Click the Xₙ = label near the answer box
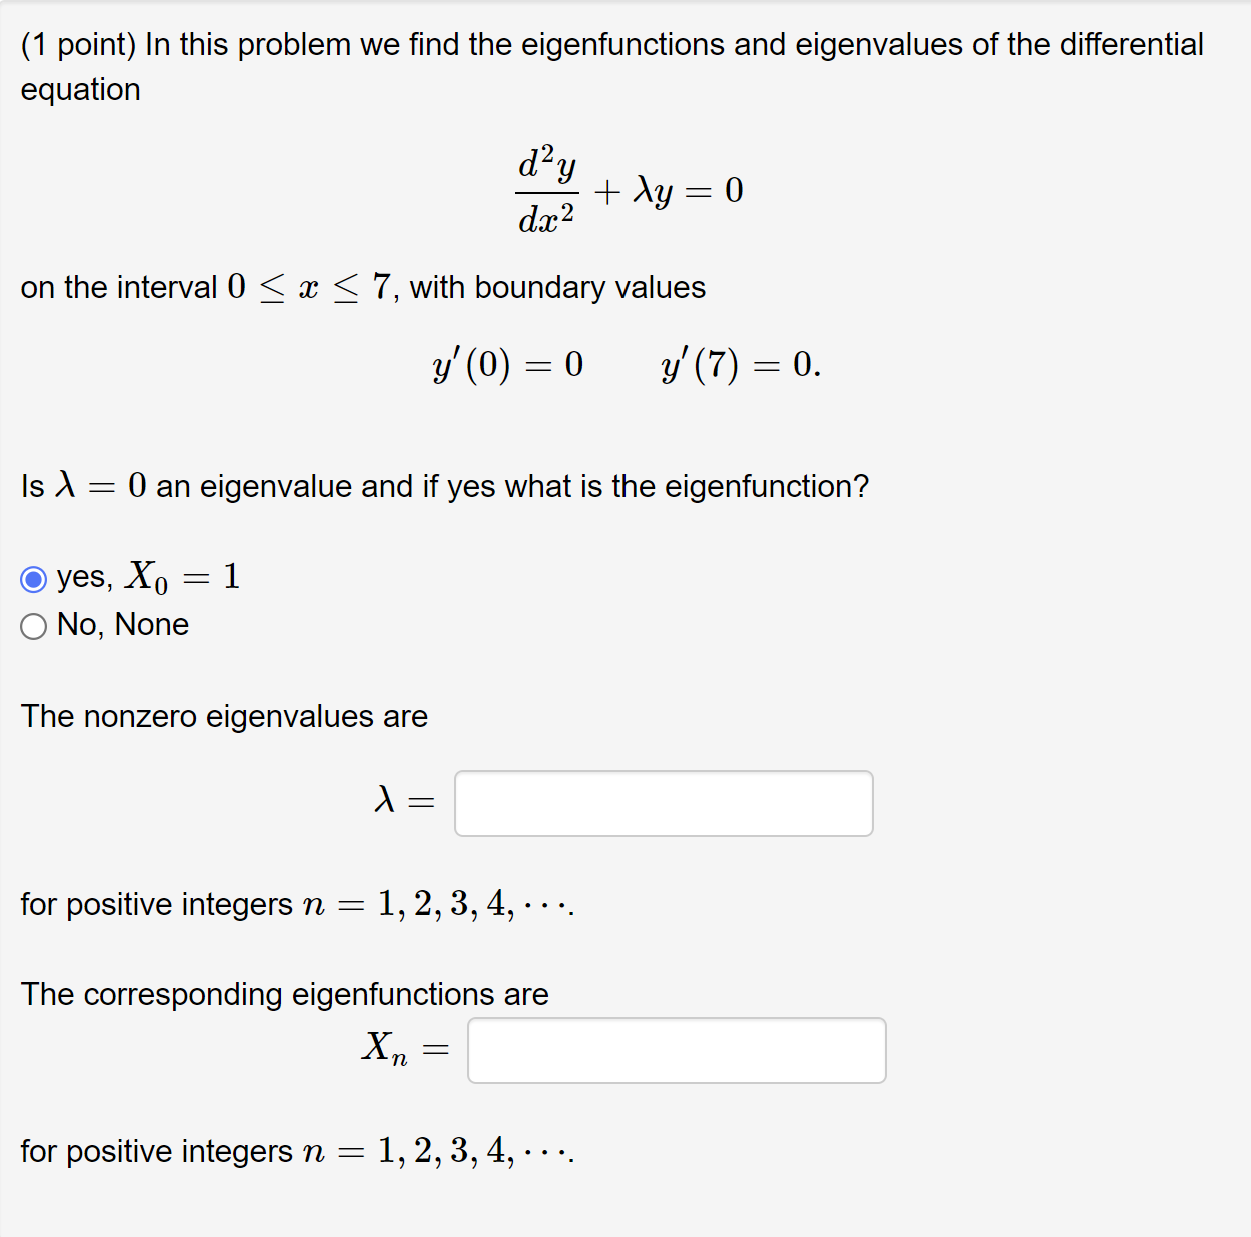1251x1237 pixels. [x=403, y=1049]
